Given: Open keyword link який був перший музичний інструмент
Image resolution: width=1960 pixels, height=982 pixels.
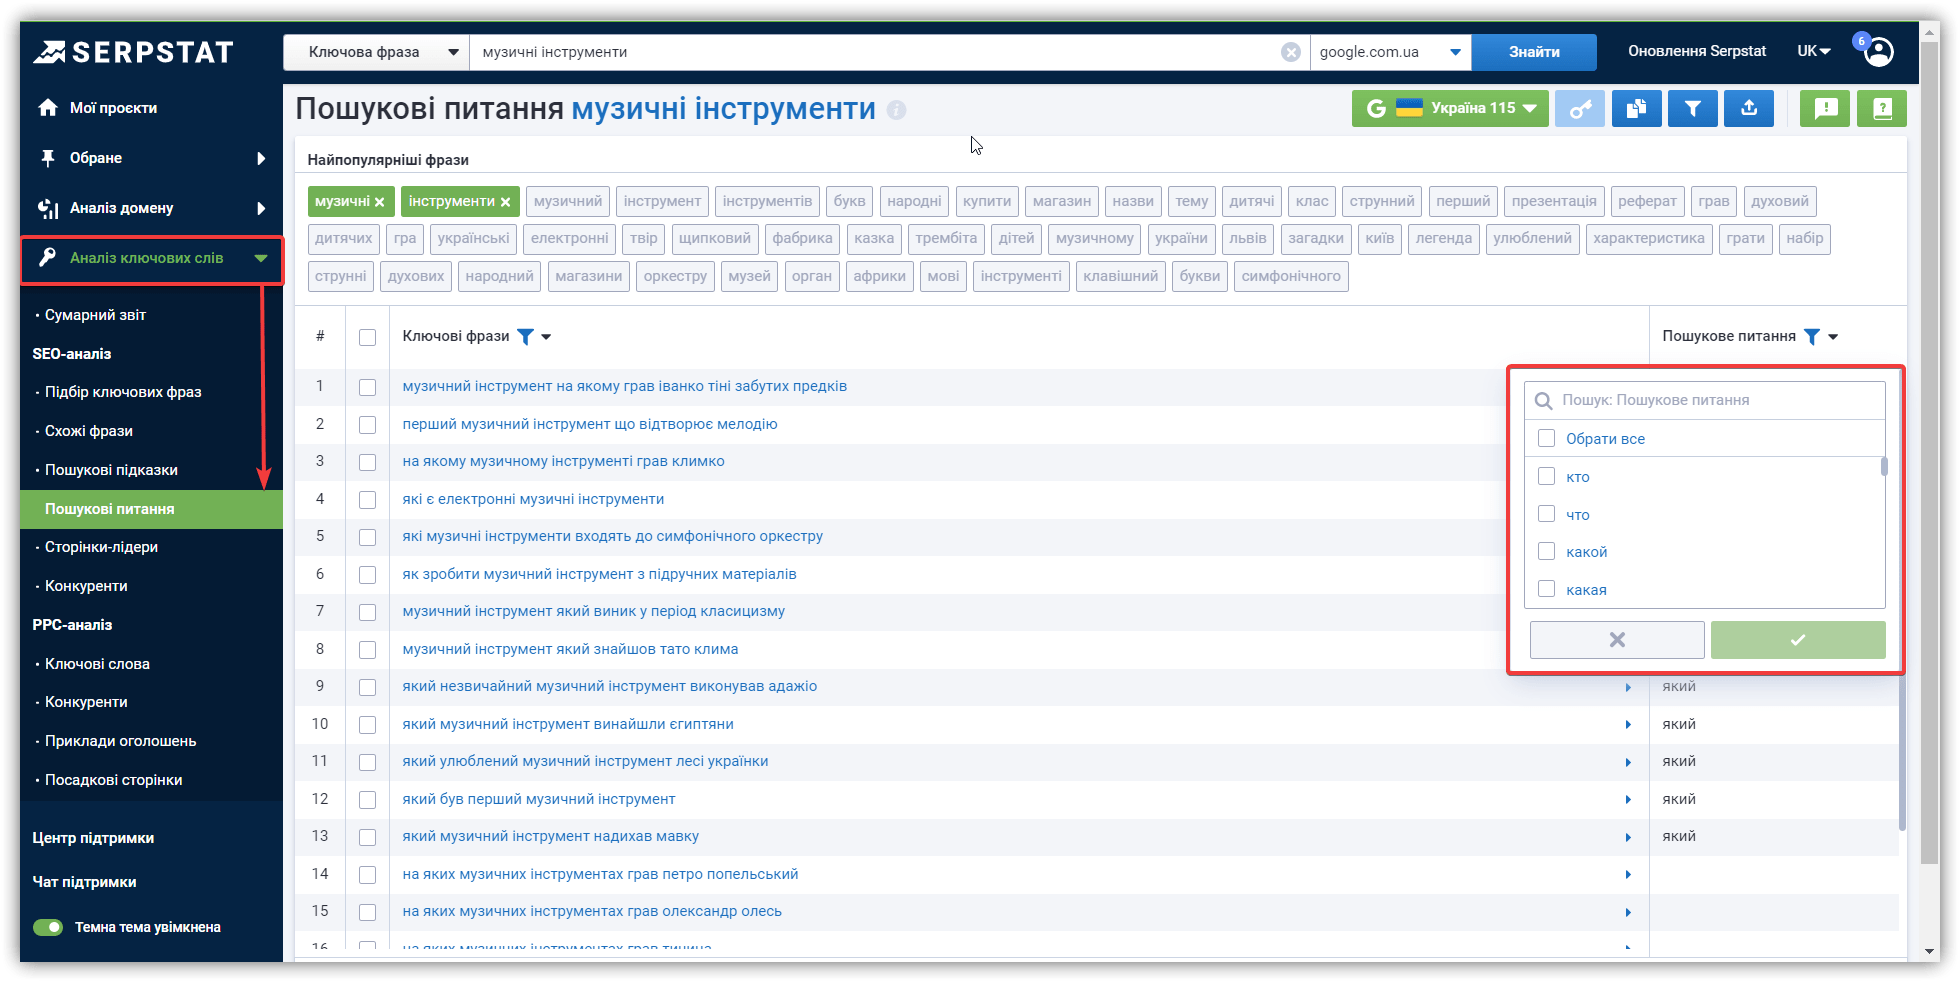Looking at the screenshot, I should pos(539,799).
